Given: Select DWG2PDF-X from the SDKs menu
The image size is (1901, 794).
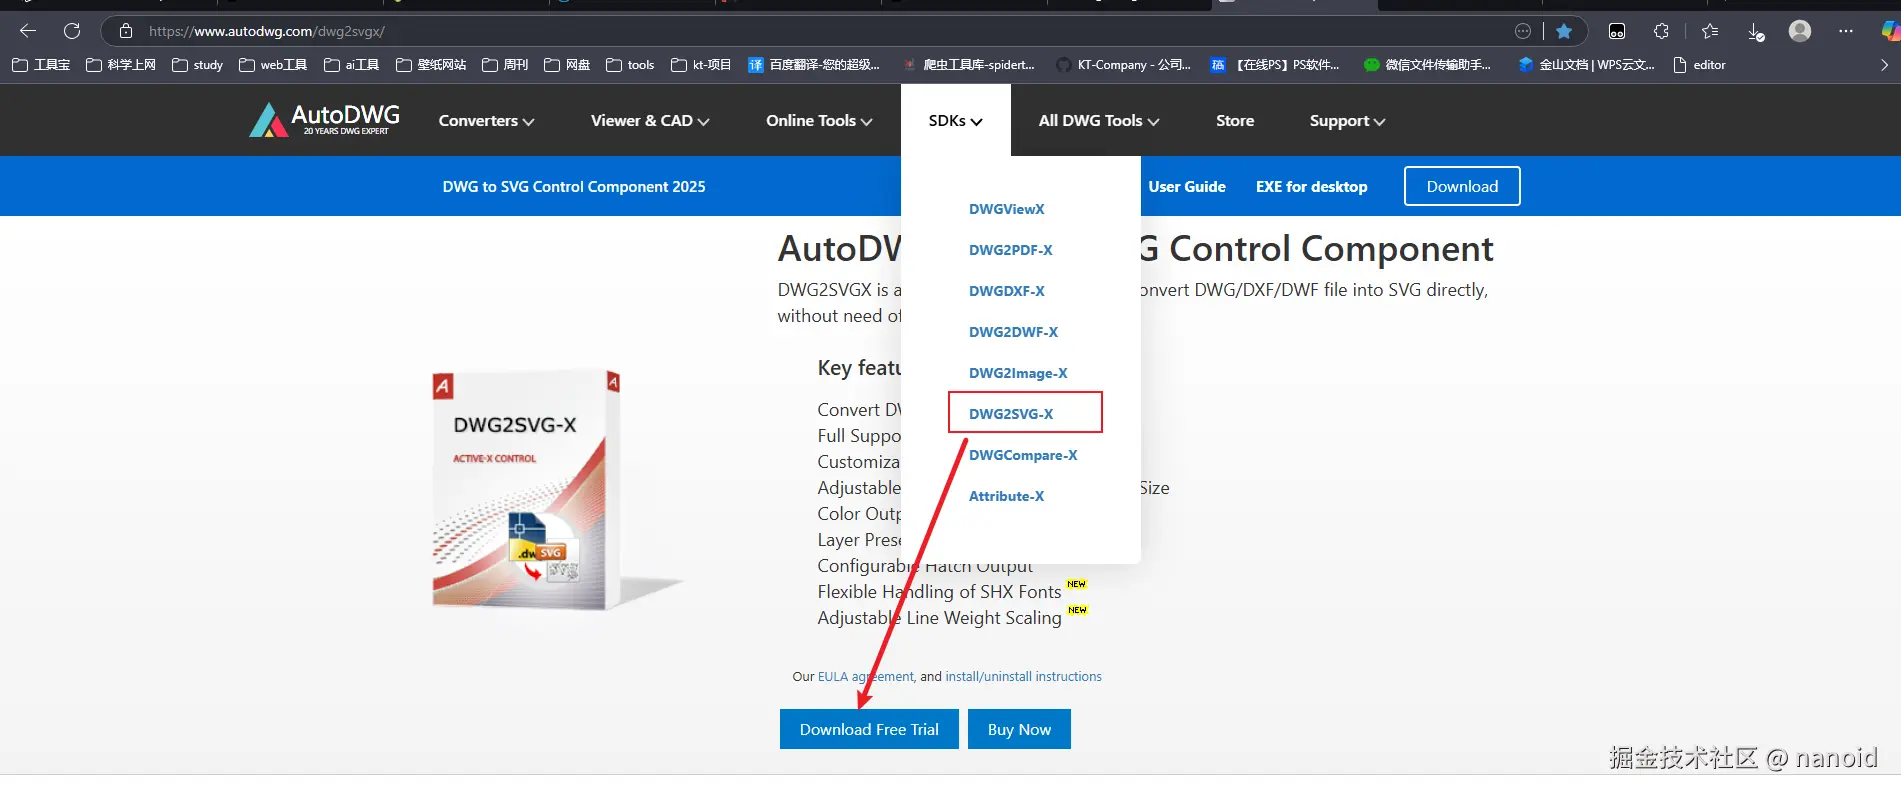Looking at the screenshot, I should coord(1010,250).
